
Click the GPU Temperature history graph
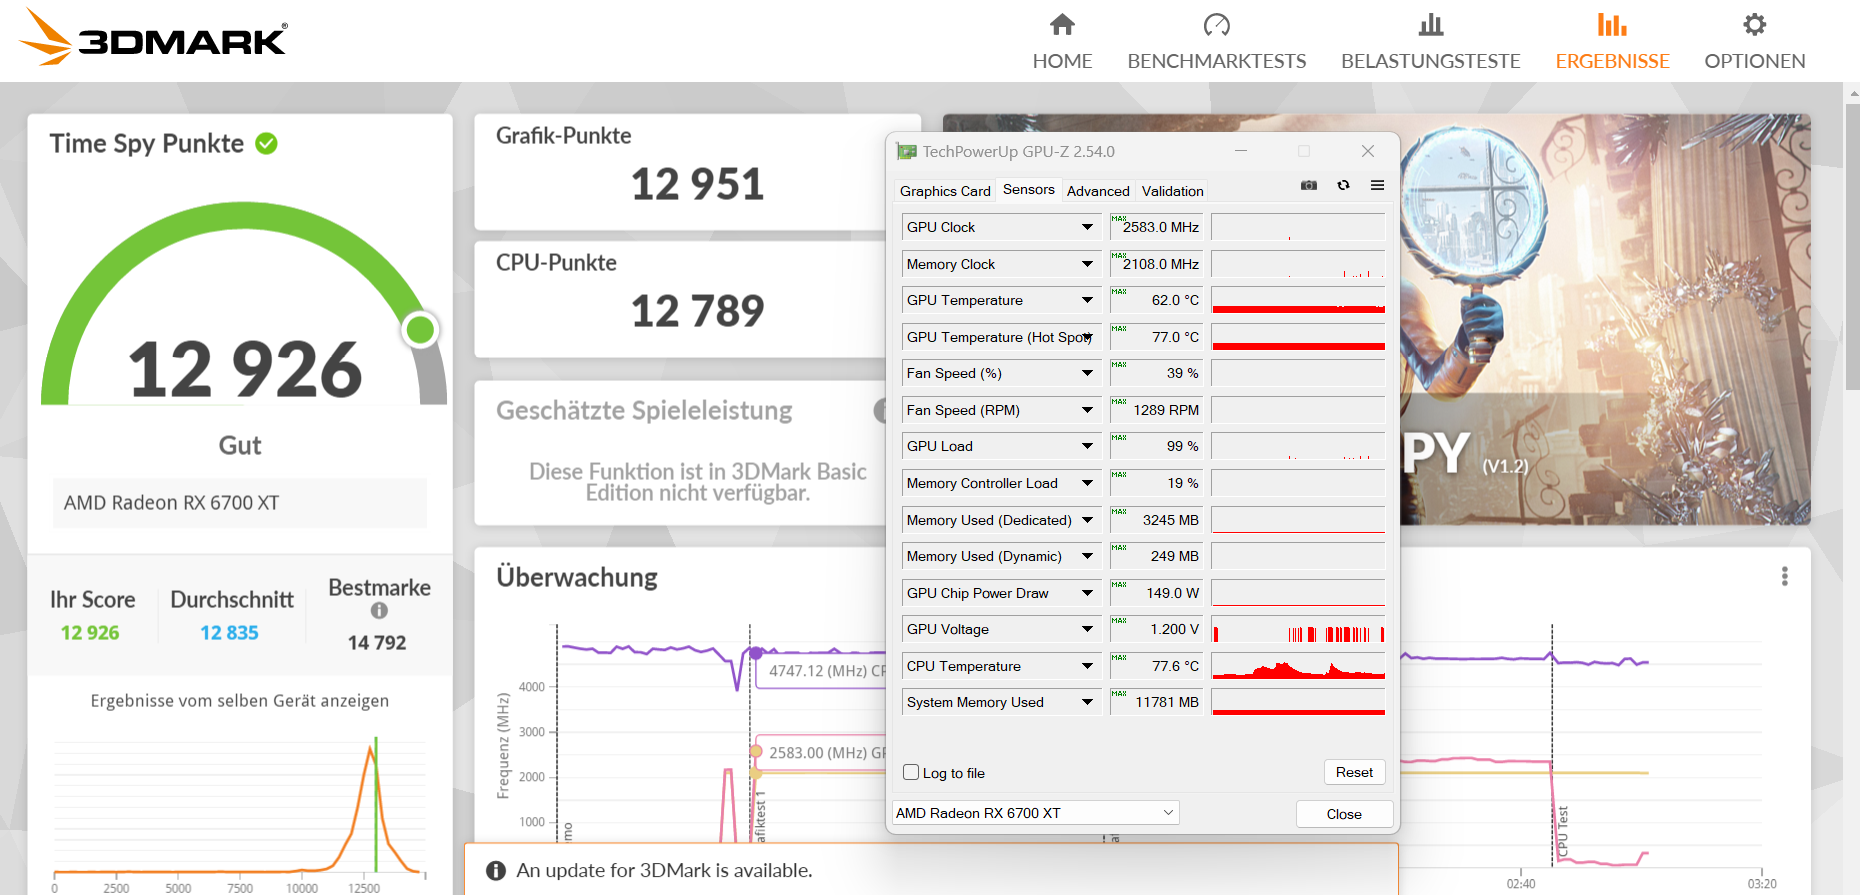tap(1298, 300)
